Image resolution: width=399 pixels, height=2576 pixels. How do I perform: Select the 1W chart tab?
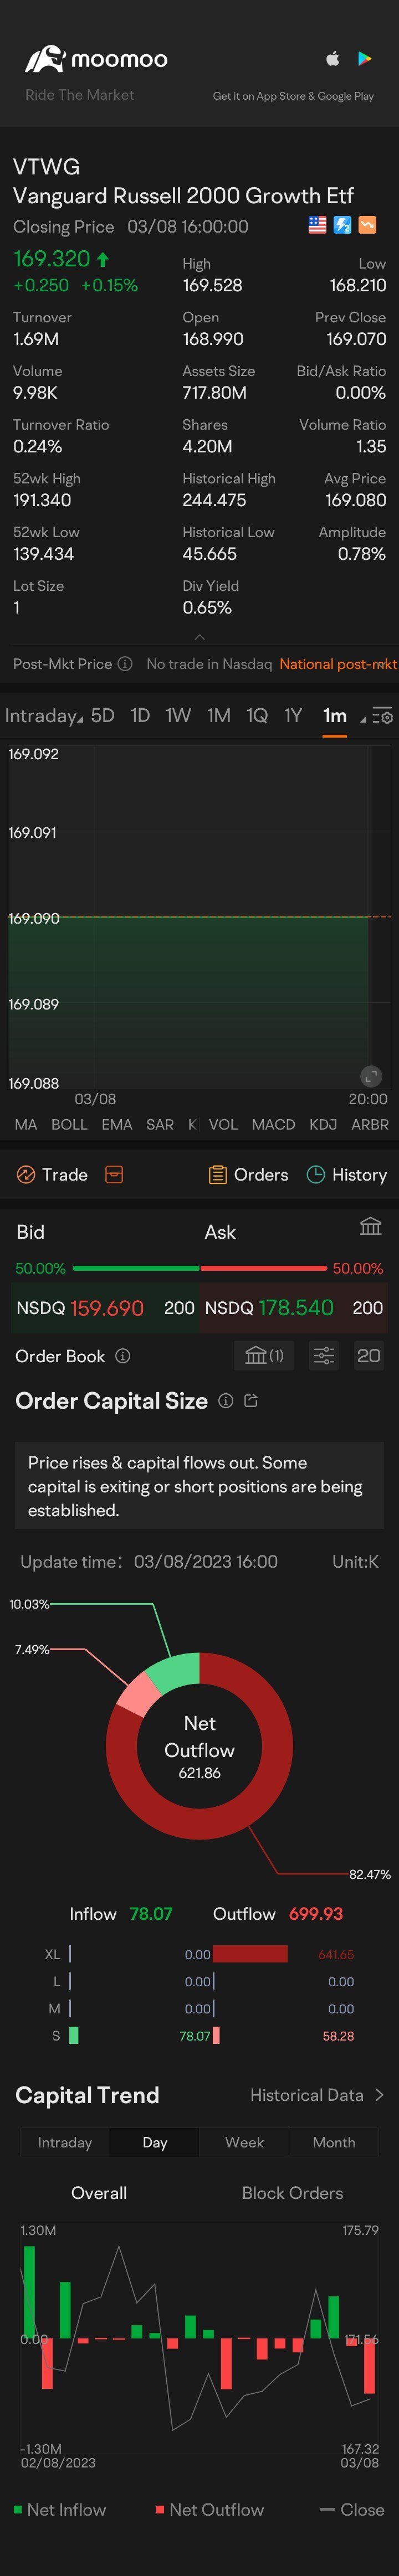point(178,716)
